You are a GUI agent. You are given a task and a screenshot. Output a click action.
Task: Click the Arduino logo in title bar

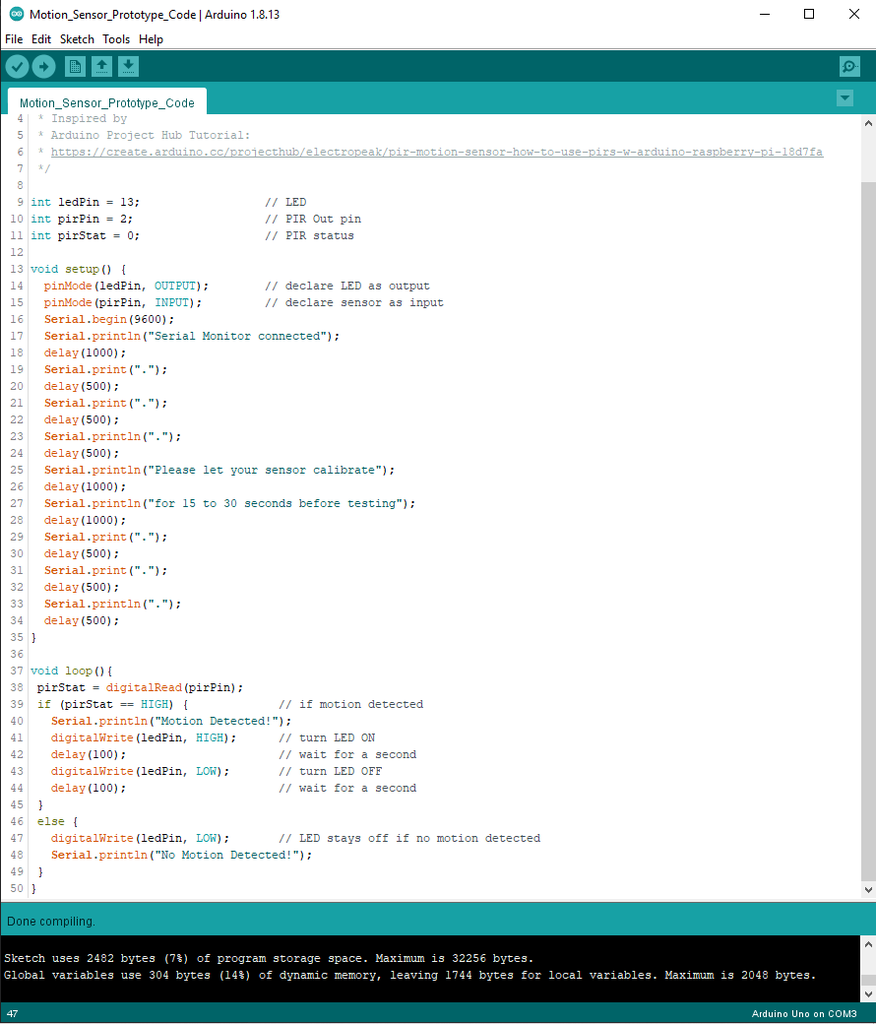click(16, 14)
